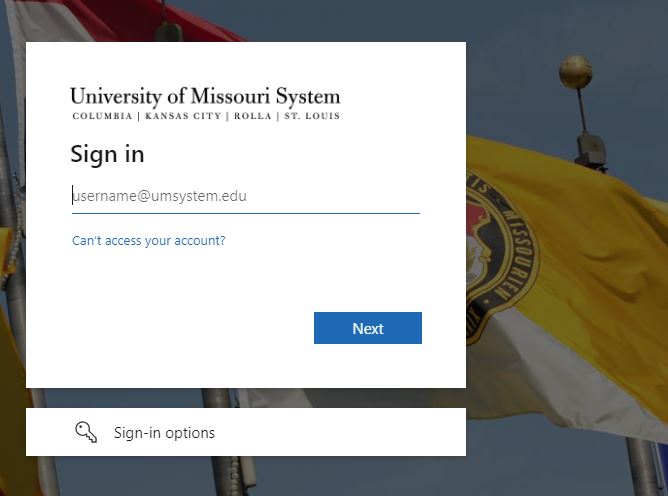Open the "Can't access your account?" link

coord(149,241)
